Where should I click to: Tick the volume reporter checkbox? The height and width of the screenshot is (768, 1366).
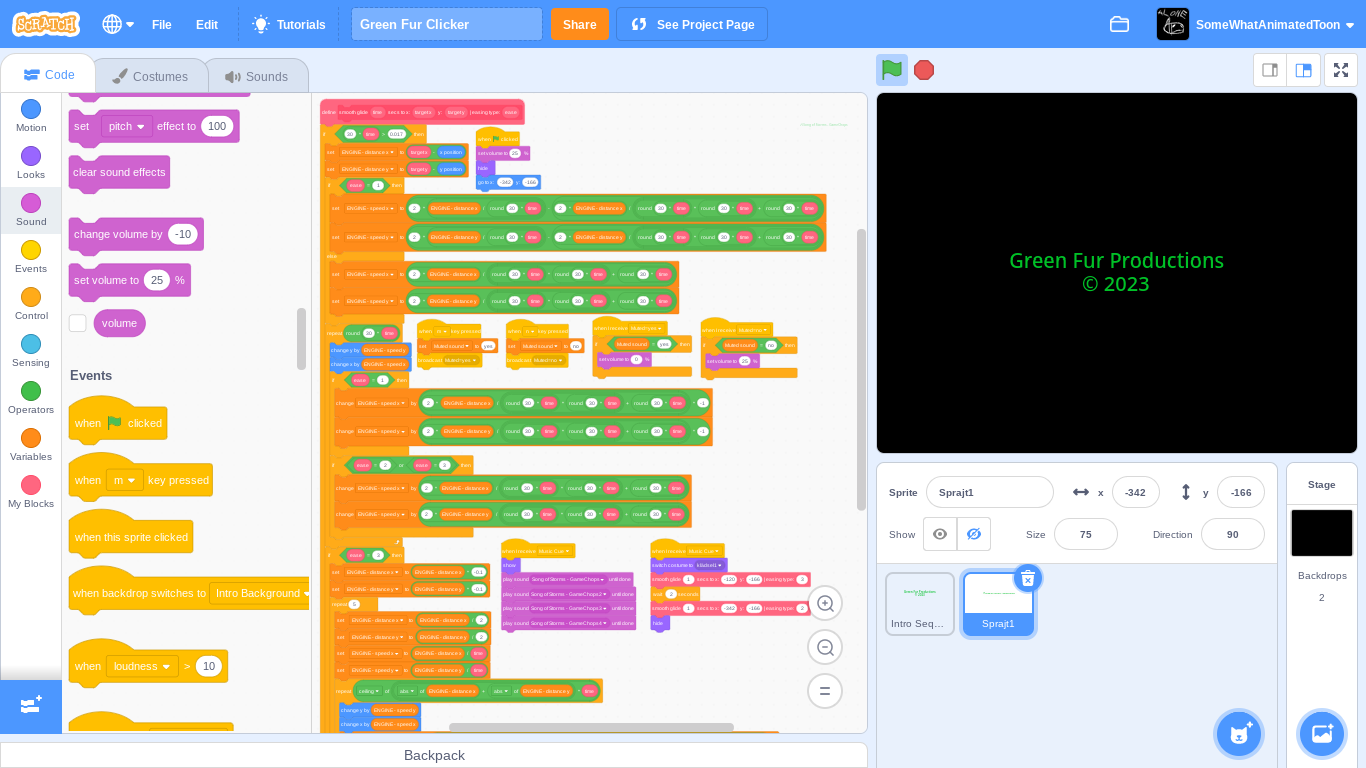(78, 323)
